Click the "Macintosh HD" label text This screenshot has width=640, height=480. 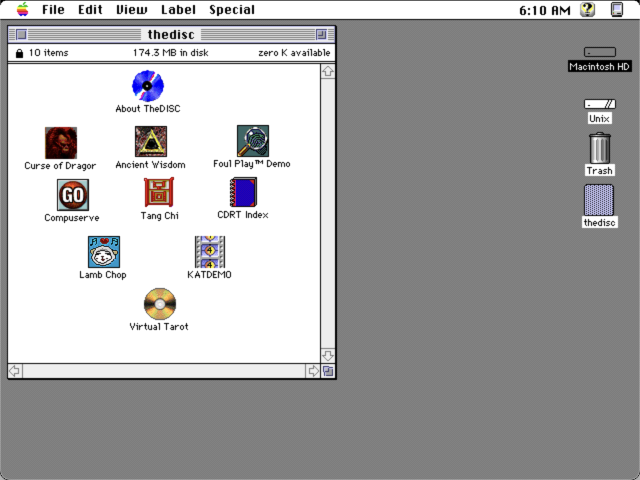click(600, 67)
